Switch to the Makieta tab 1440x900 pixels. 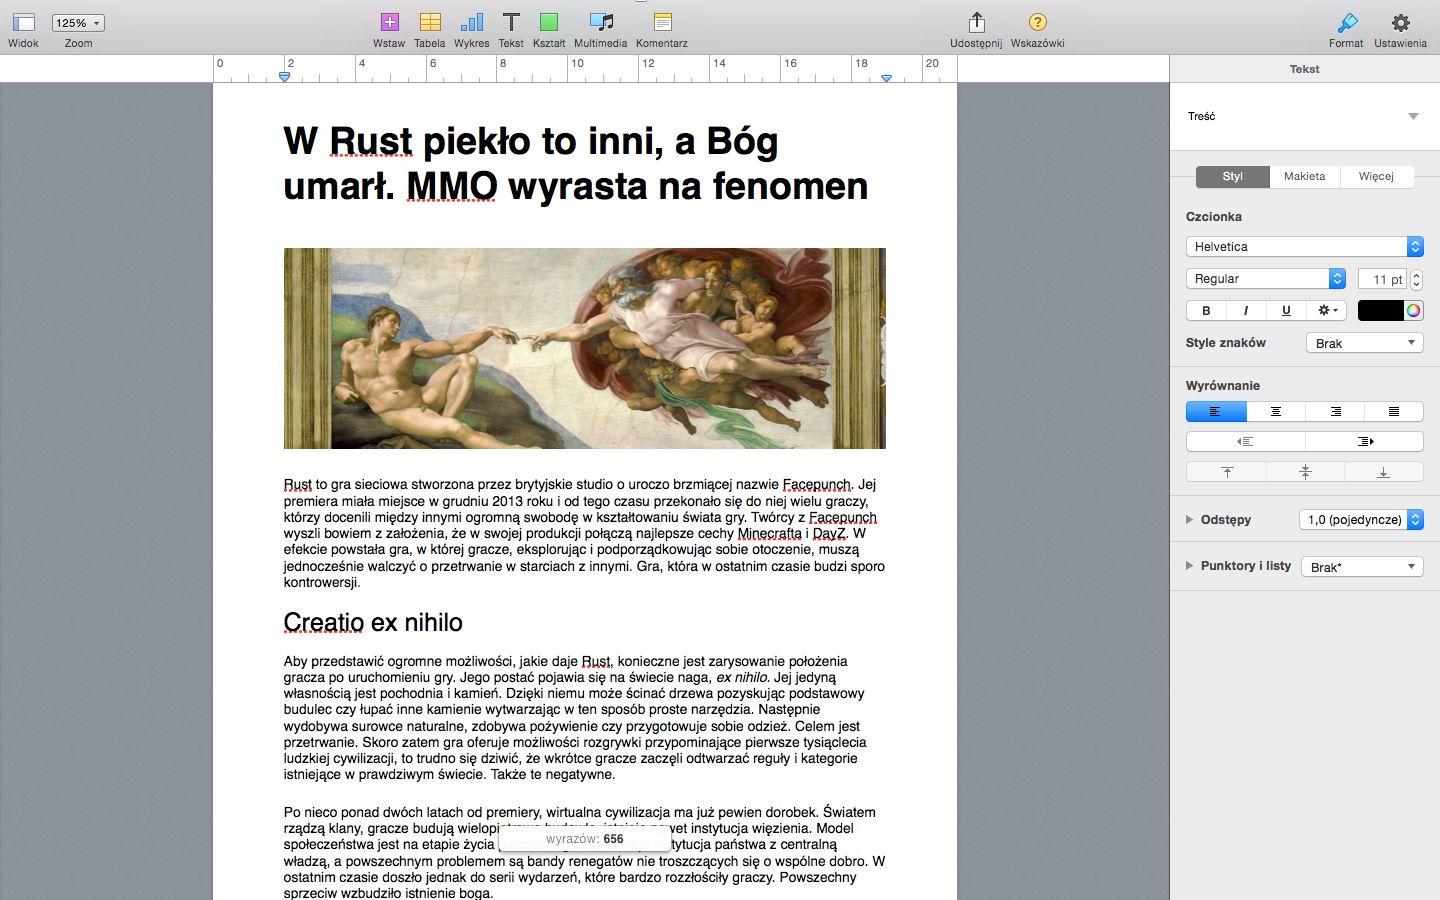point(1304,176)
